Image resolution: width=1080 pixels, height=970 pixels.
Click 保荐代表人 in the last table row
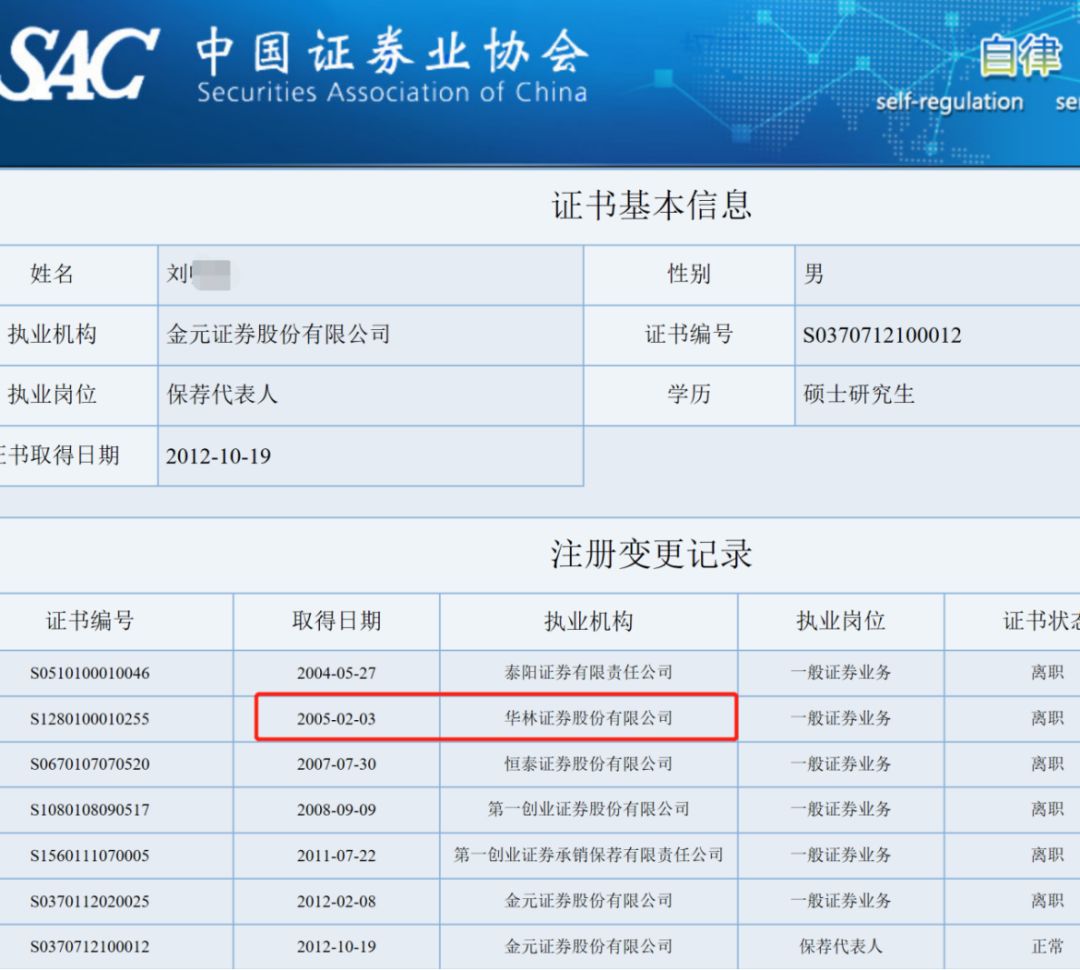tap(840, 947)
